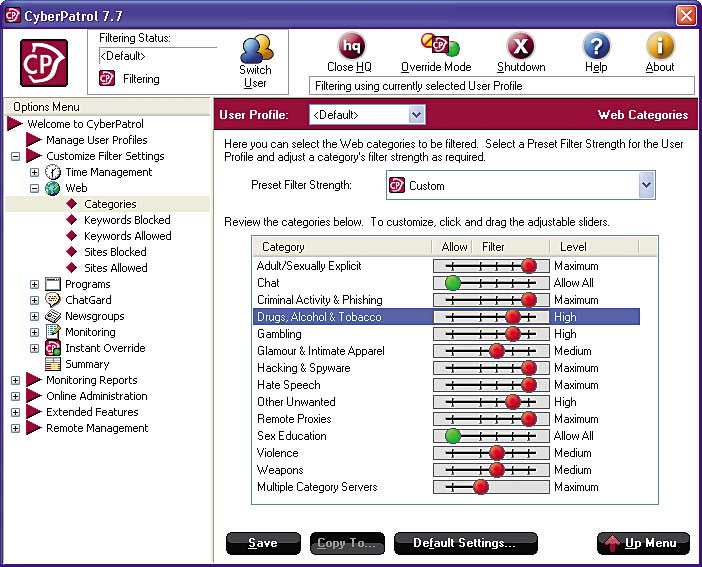Select the Hate Speech category row
Image resolution: width=702 pixels, height=567 pixels.
[x=446, y=385]
